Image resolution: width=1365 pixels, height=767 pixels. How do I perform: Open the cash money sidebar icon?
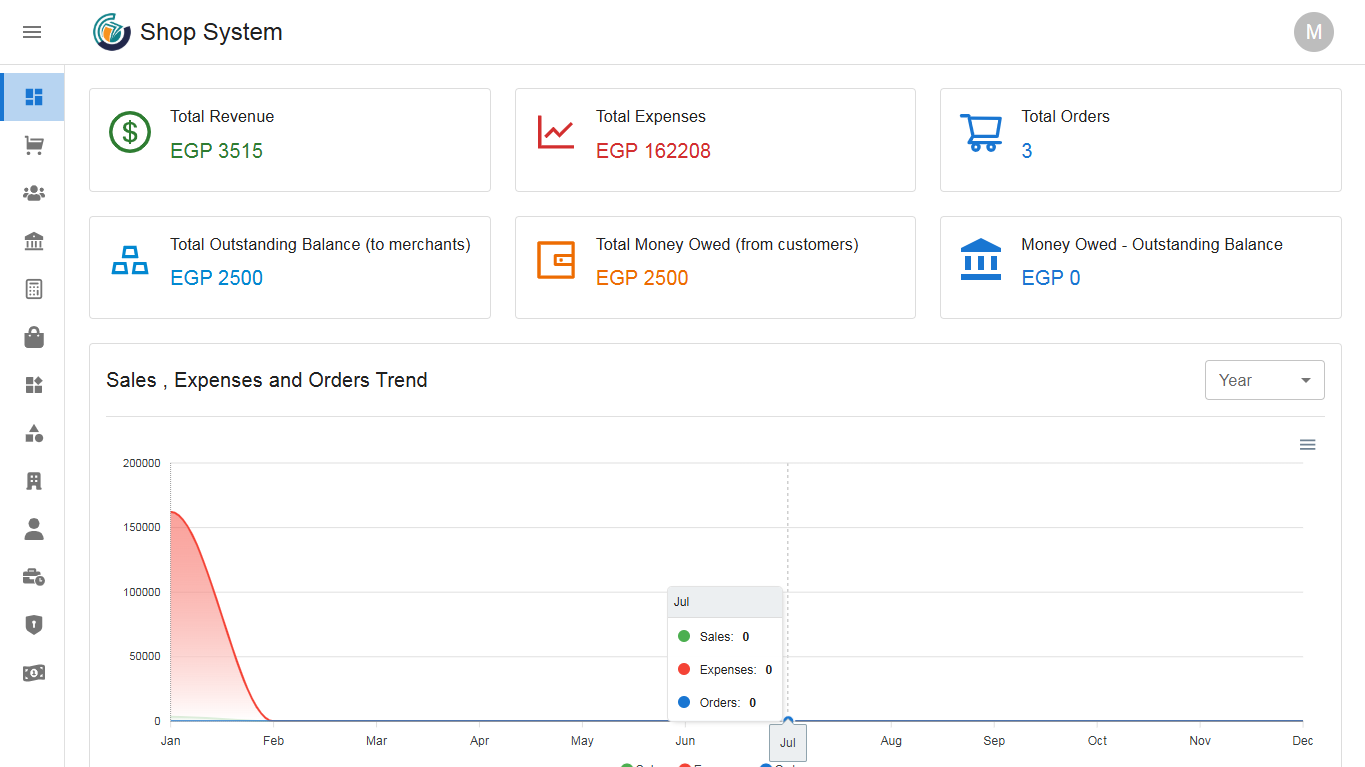coord(34,673)
